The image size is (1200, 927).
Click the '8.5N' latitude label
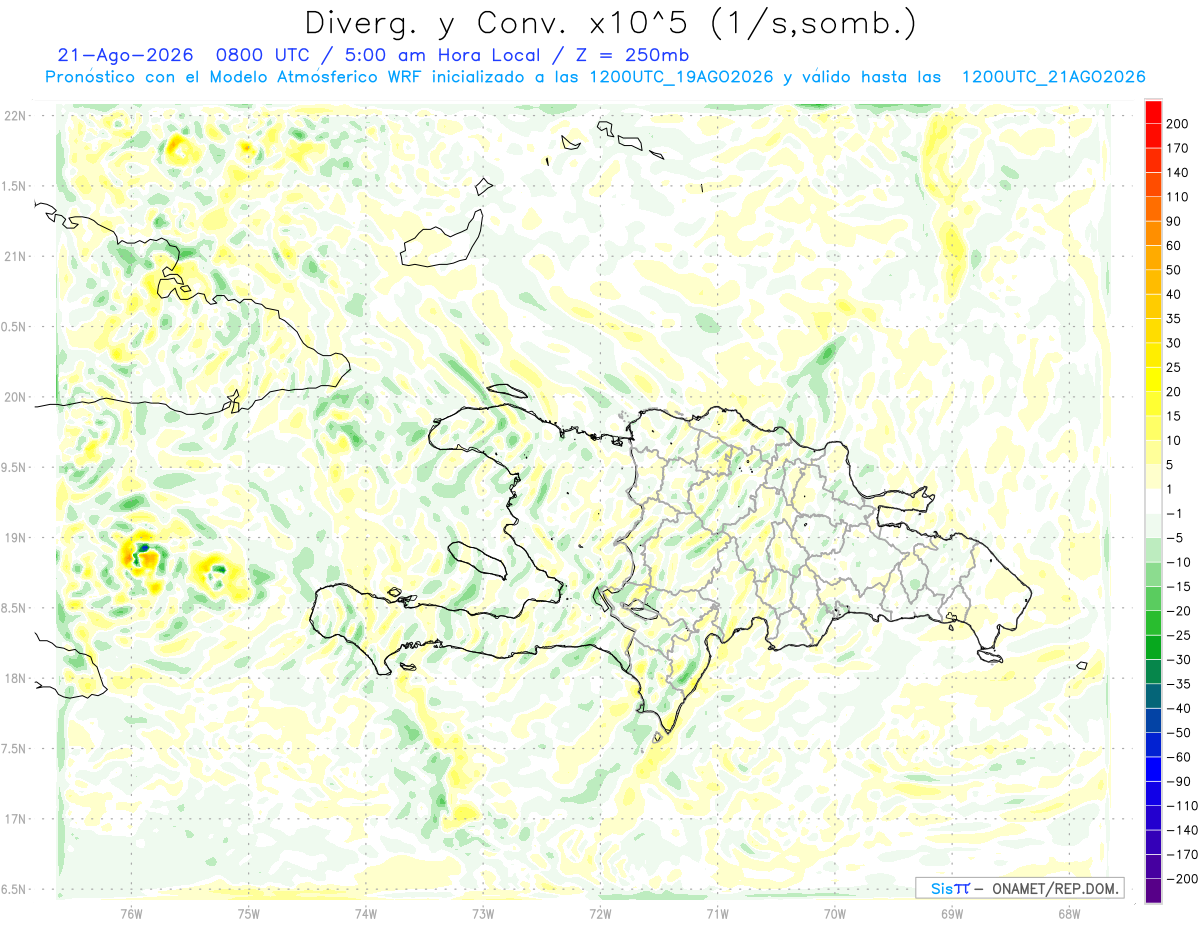[14, 608]
